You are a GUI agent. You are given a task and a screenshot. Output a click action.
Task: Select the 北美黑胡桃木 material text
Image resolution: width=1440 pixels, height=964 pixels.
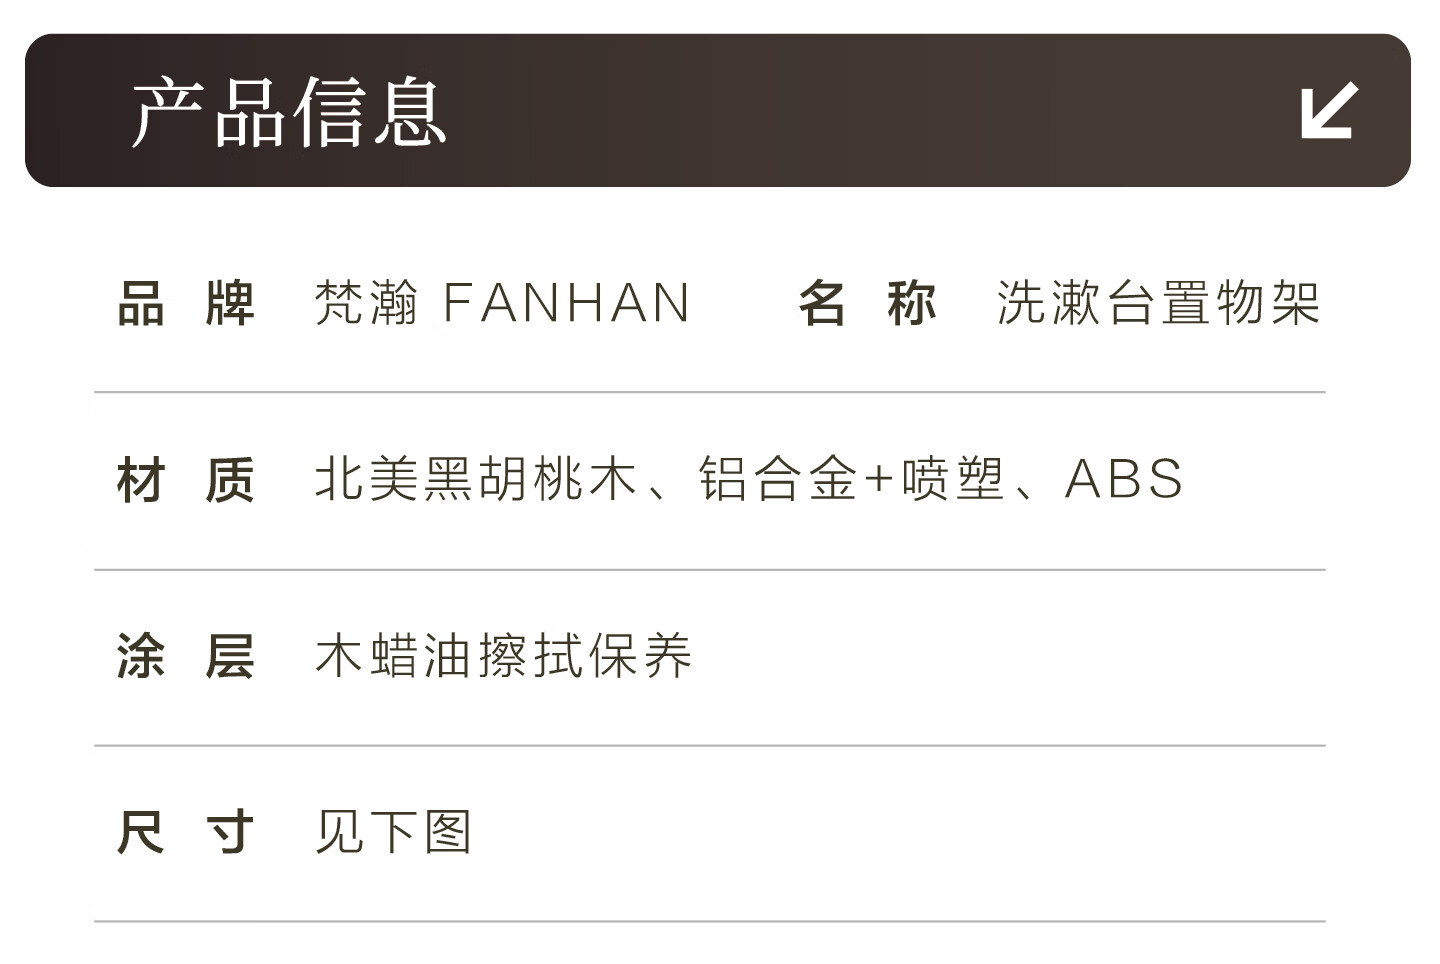click(476, 479)
